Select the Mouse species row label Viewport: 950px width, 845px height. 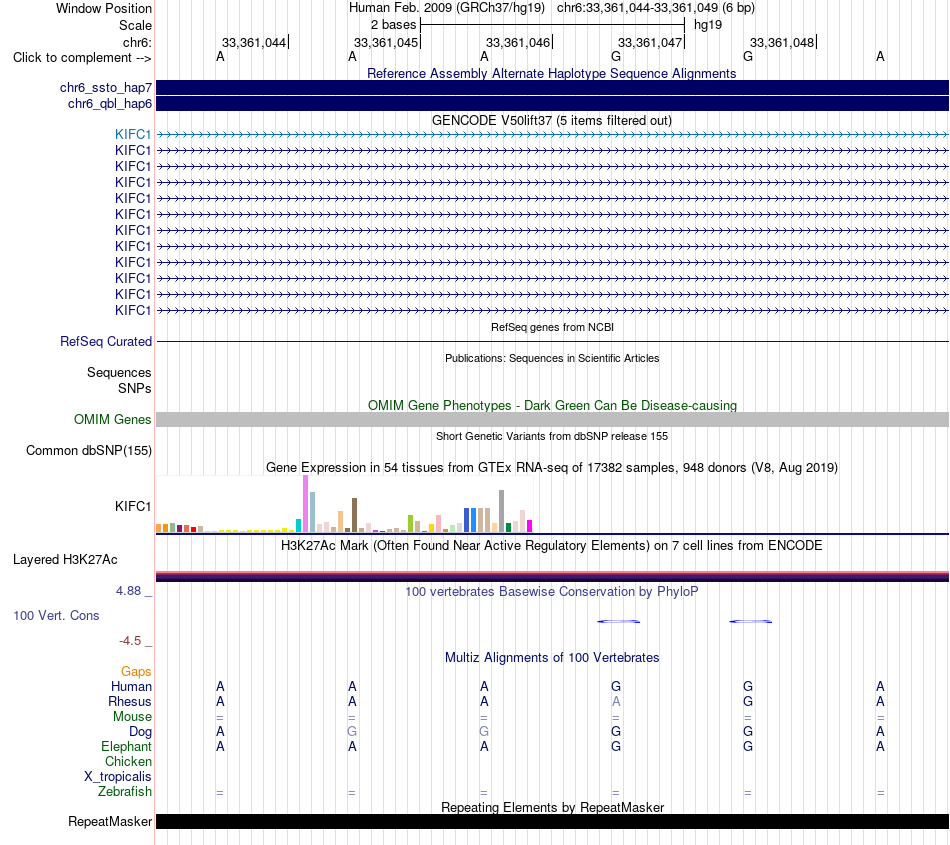[x=132, y=717]
